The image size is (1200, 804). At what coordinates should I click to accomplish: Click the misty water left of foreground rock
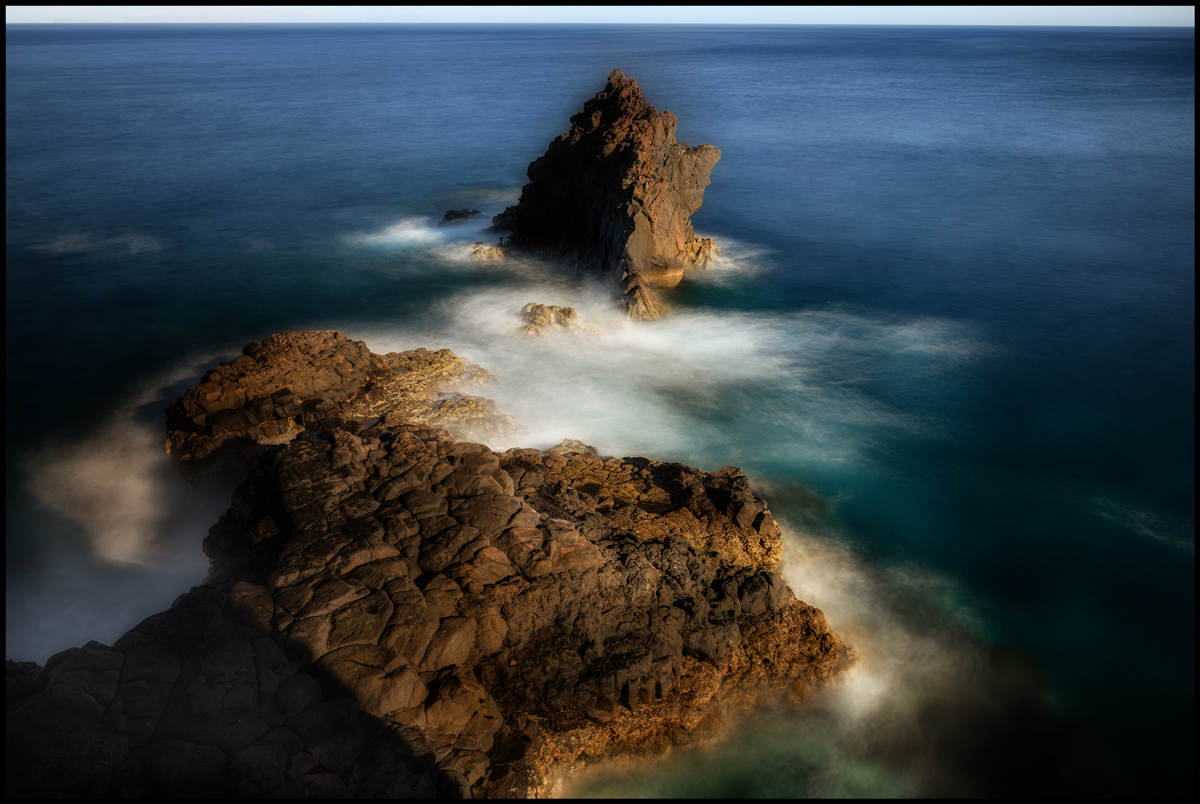coord(100,500)
